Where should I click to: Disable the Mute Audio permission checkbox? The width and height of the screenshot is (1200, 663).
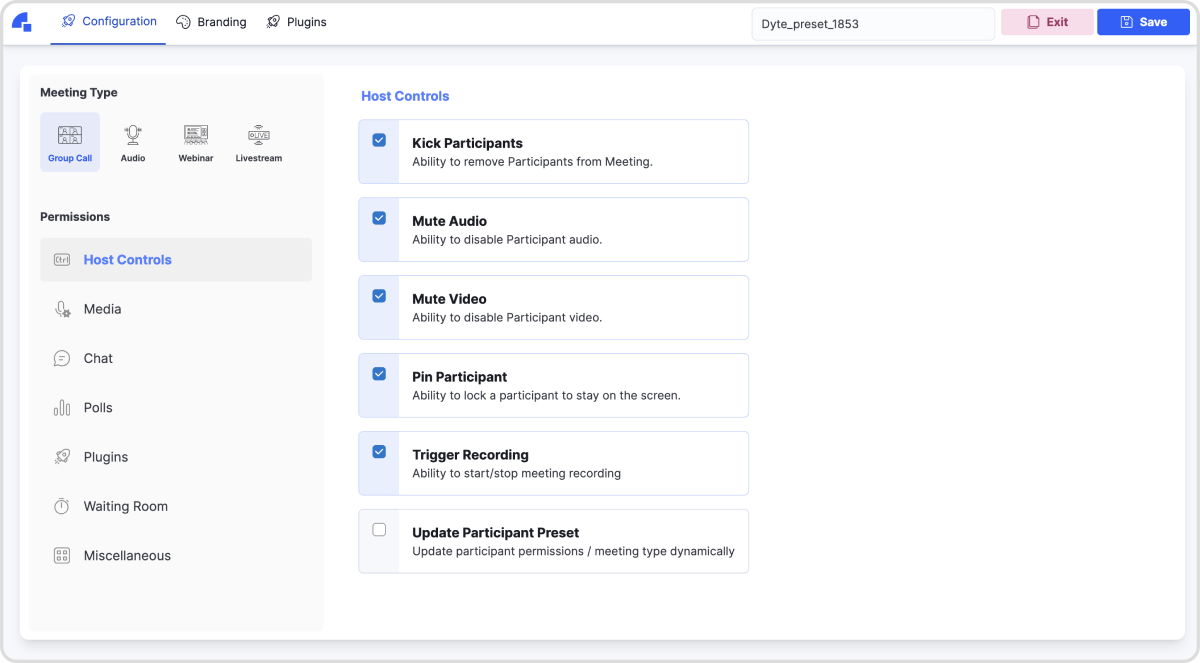point(379,218)
